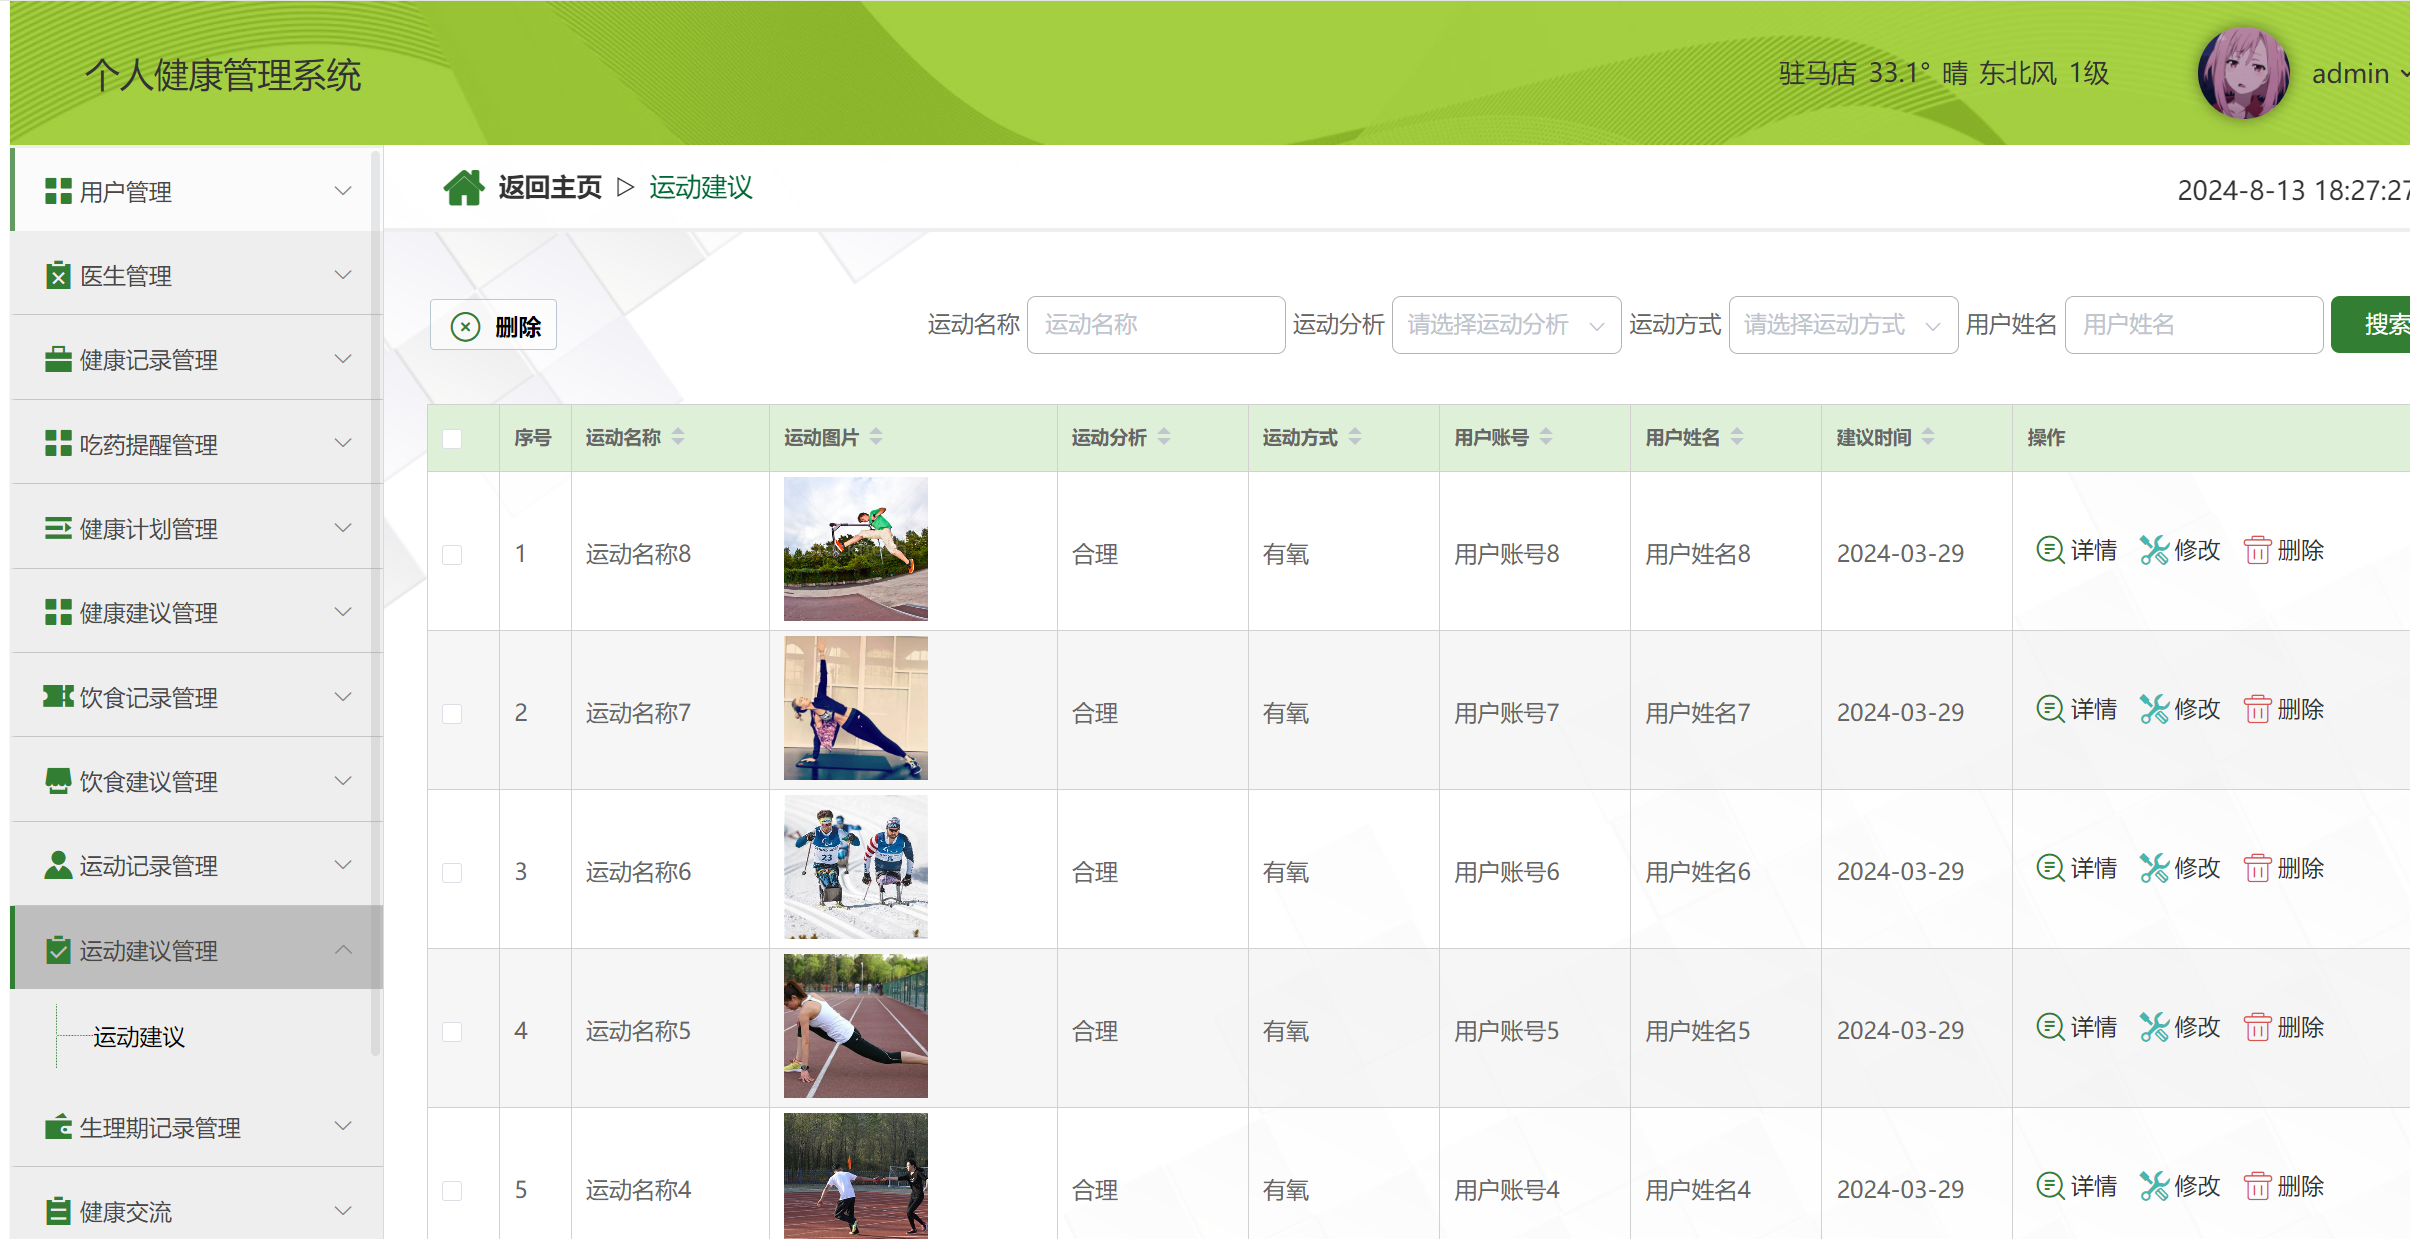The height and width of the screenshot is (1239, 2410).
Task: Sort table by 建议时间 column arrows
Action: pos(1928,437)
